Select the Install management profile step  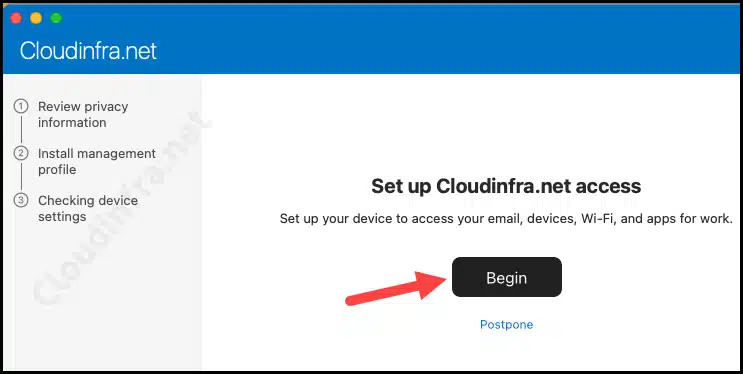point(97,161)
